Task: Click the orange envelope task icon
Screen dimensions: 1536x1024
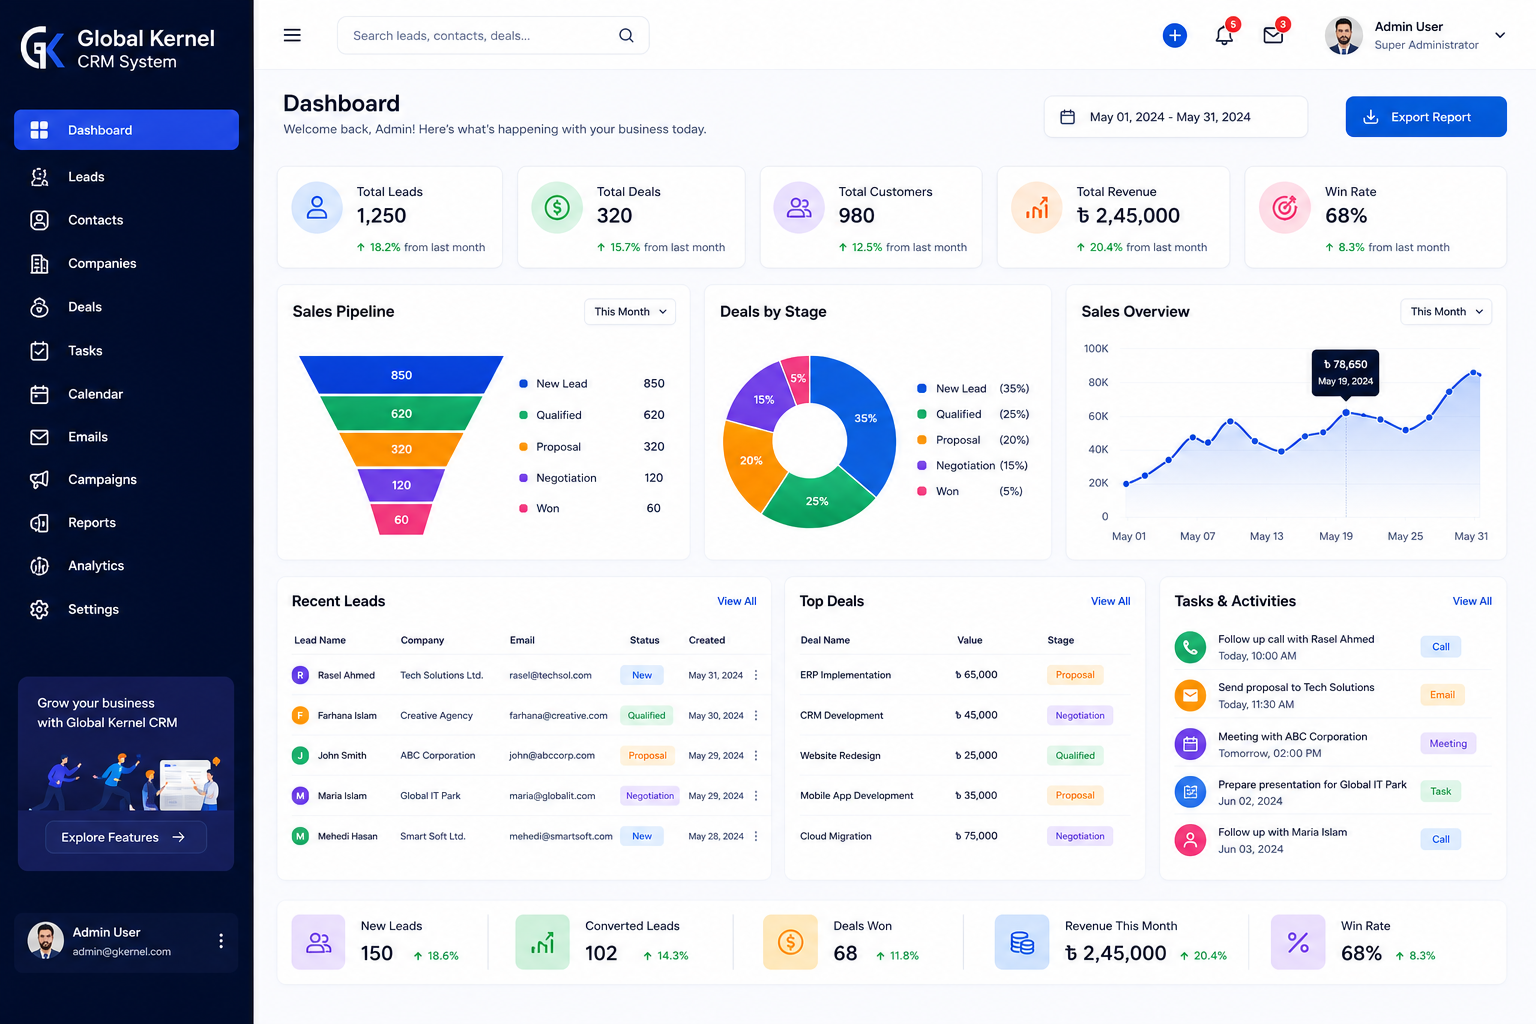Action: (x=1190, y=695)
